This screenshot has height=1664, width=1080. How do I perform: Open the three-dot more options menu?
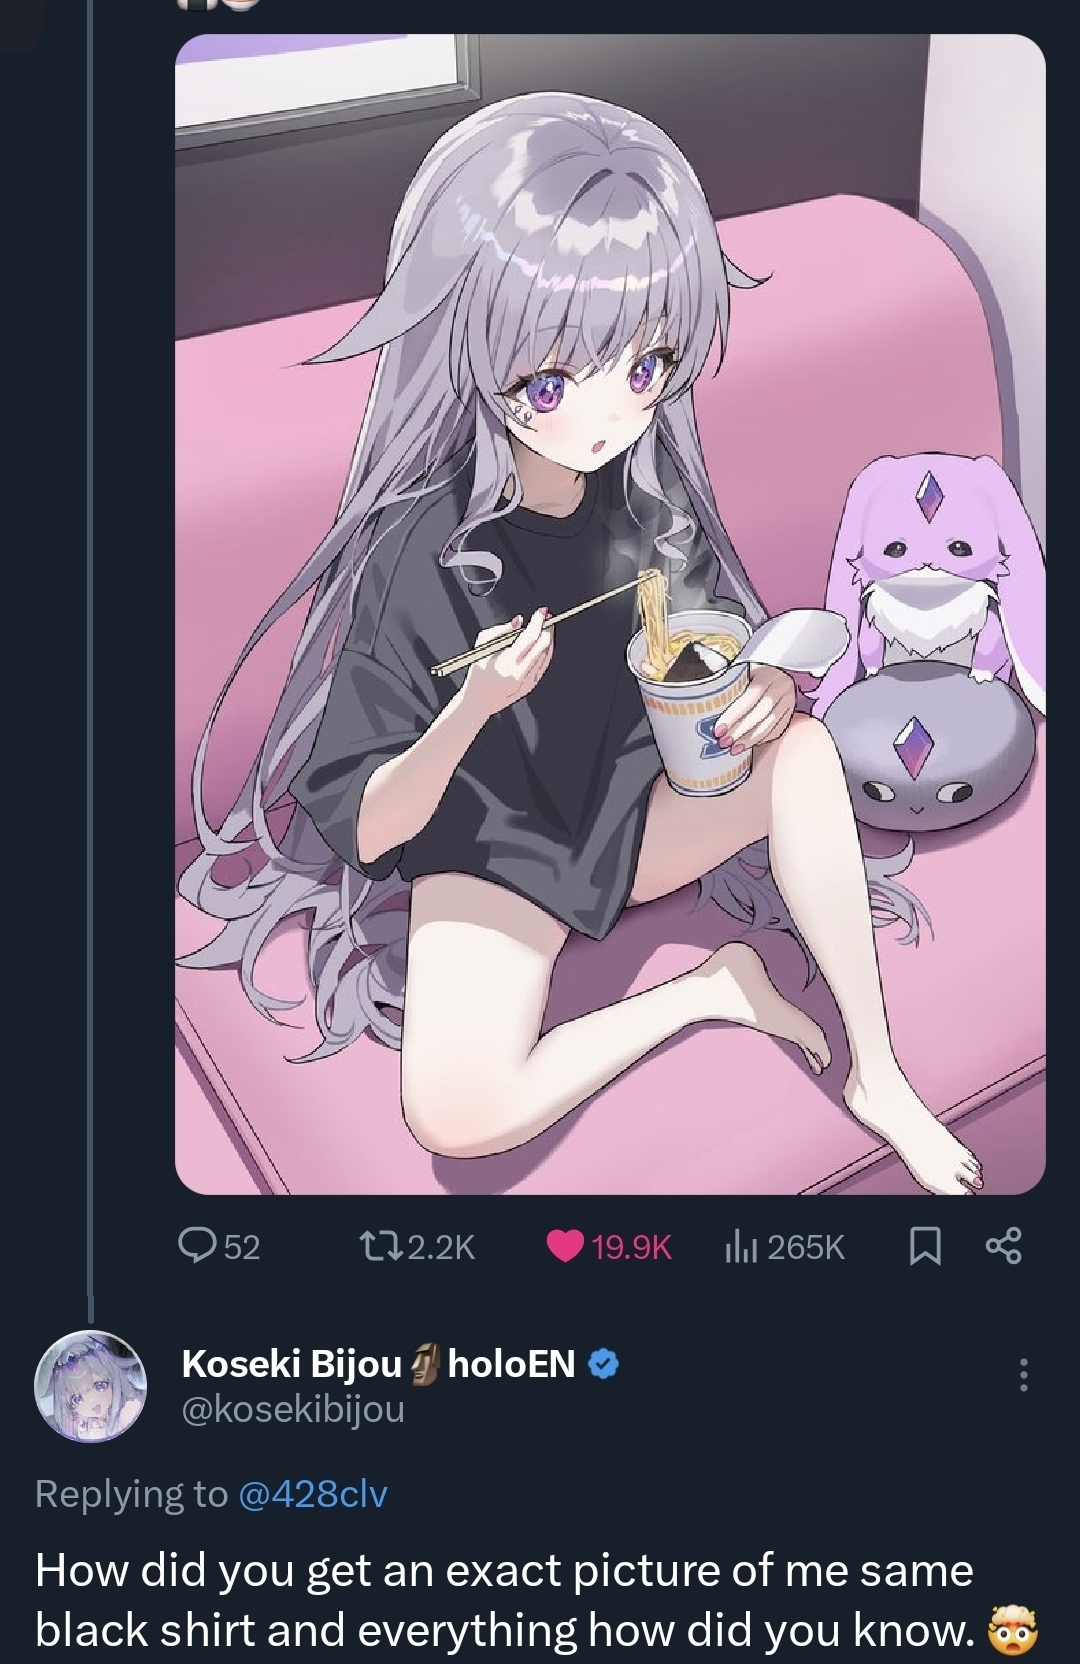pyautogui.click(x=1022, y=1375)
